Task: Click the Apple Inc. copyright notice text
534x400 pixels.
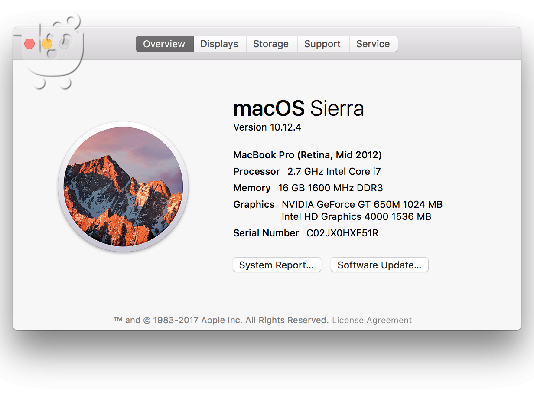Action: point(221,320)
